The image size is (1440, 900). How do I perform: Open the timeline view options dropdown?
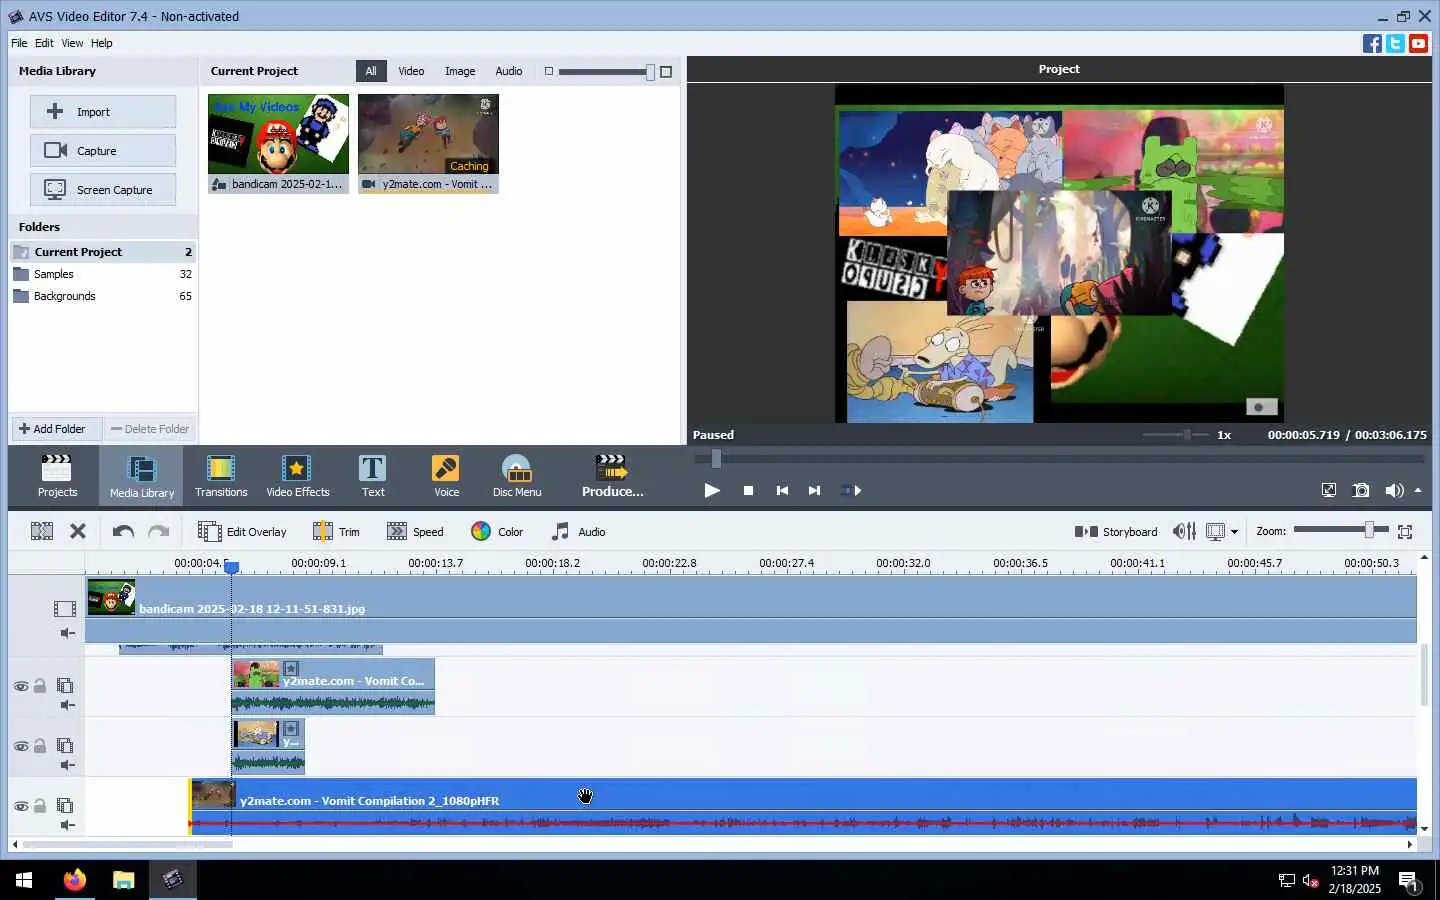(1235, 532)
